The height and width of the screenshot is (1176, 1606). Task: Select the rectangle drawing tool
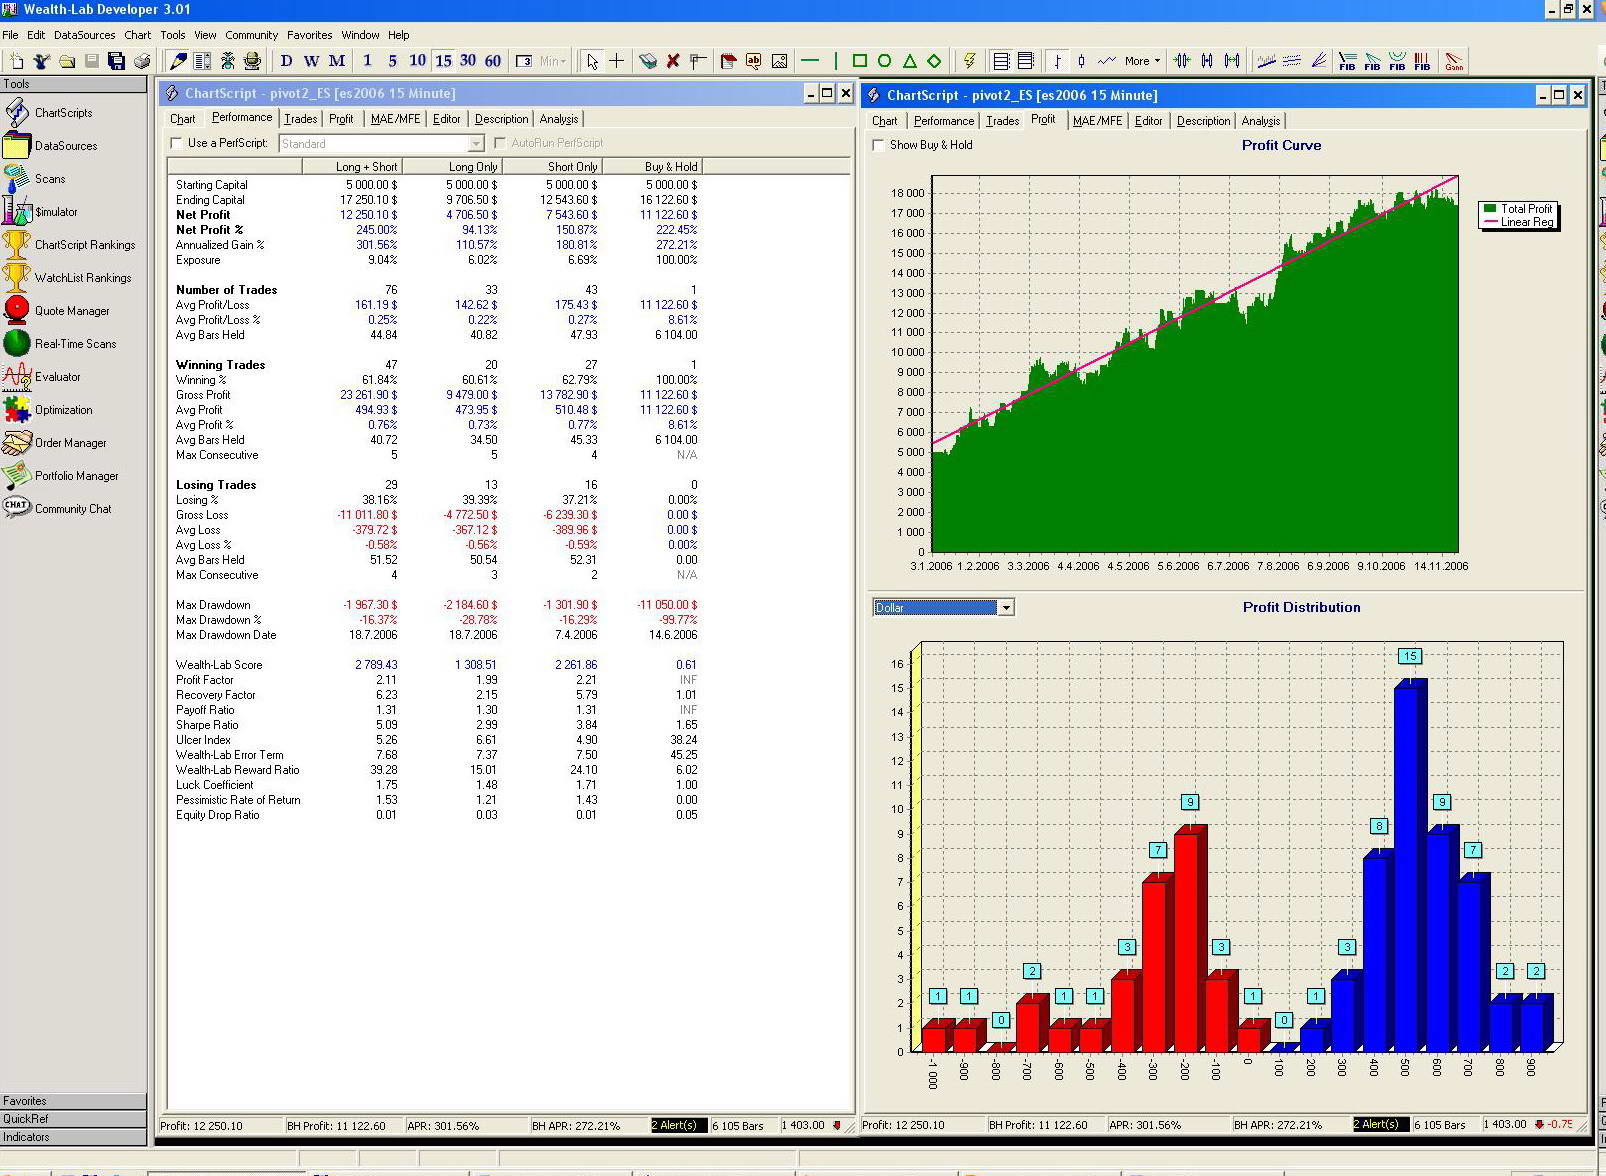pos(859,61)
